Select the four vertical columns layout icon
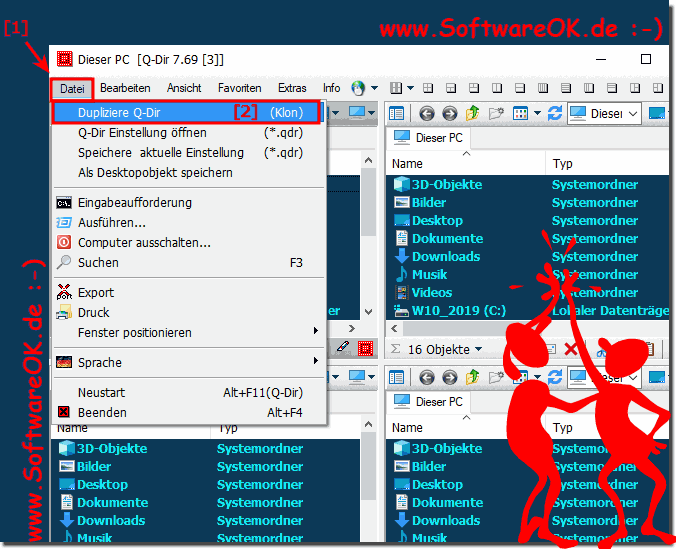 click(x=543, y=88)
